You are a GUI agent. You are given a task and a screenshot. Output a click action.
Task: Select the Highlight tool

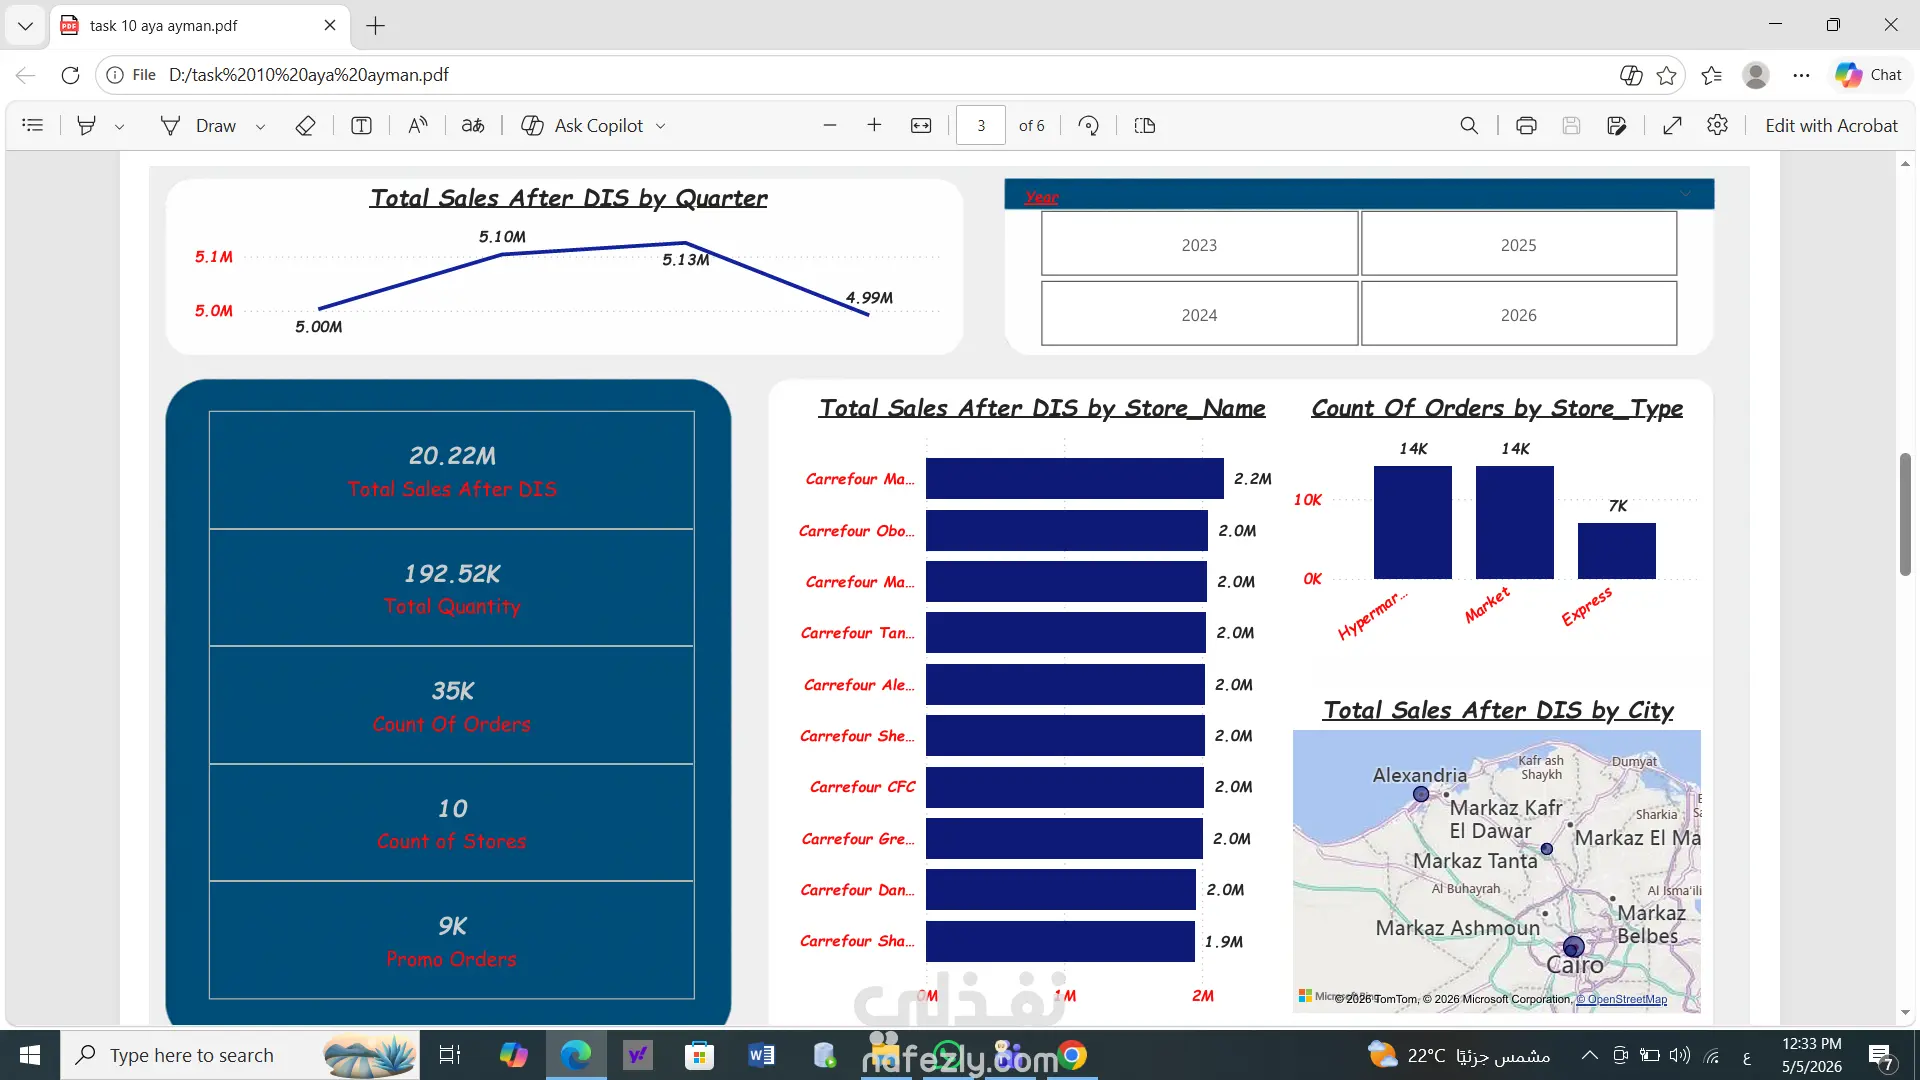87,125
